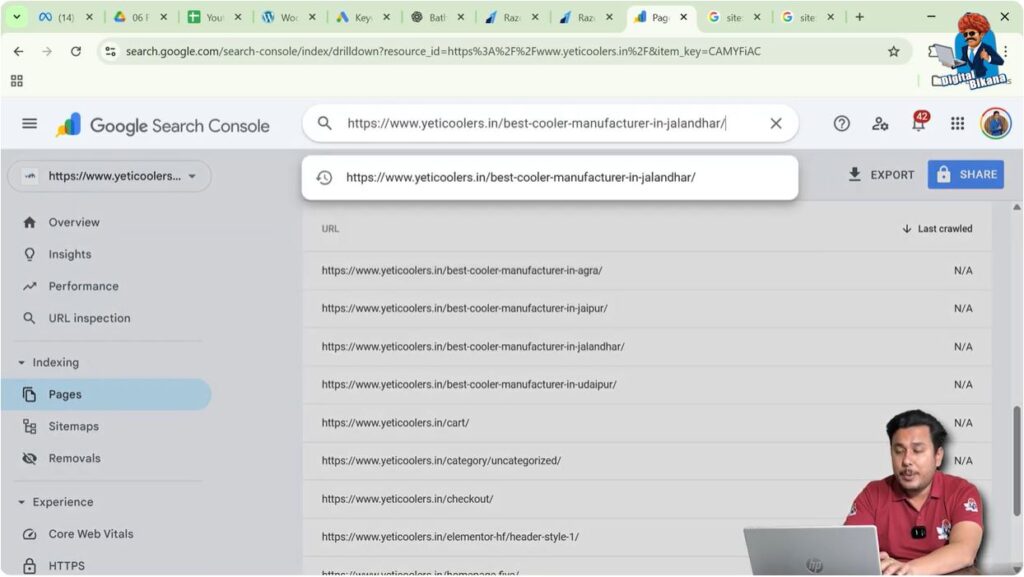Click the page vertical scrollbar thumb

pos(1016,460)
